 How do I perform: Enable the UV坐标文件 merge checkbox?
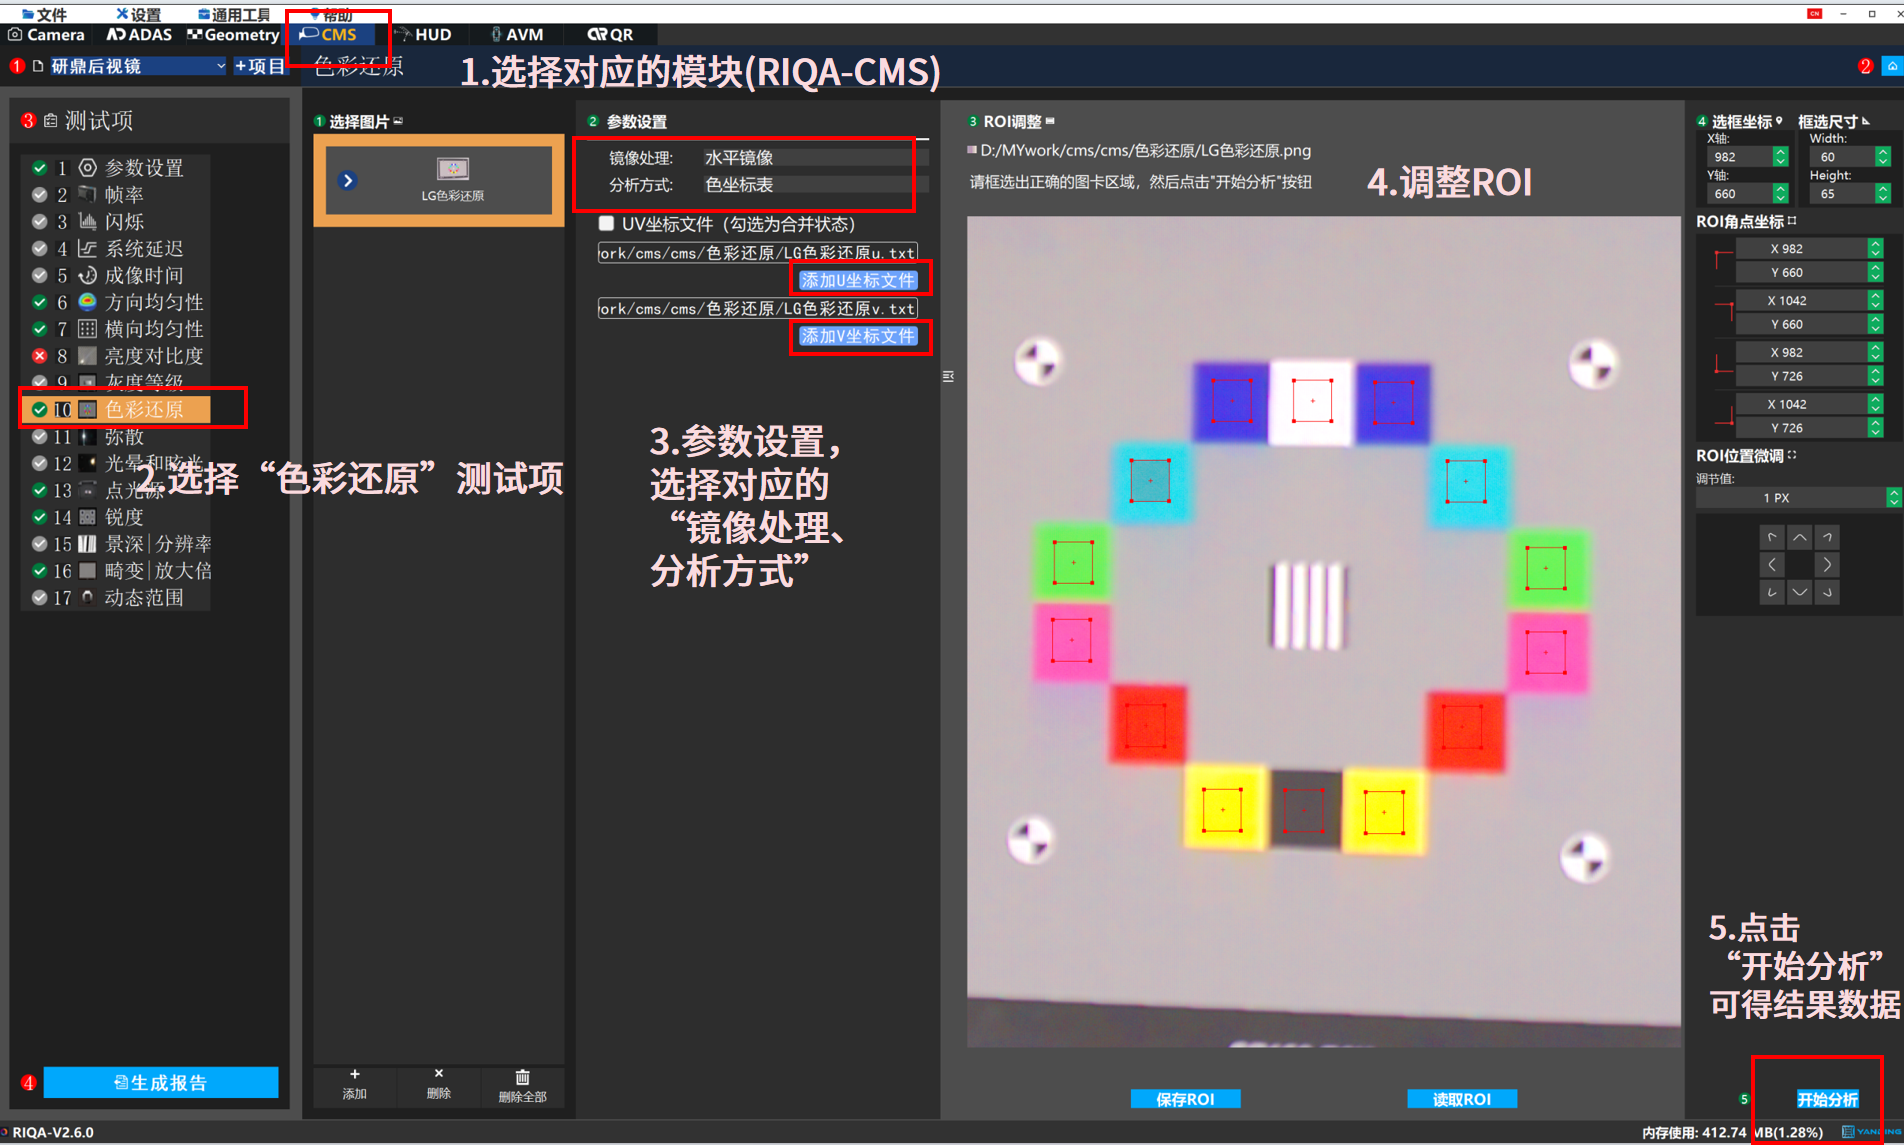[x=606, y=223]
